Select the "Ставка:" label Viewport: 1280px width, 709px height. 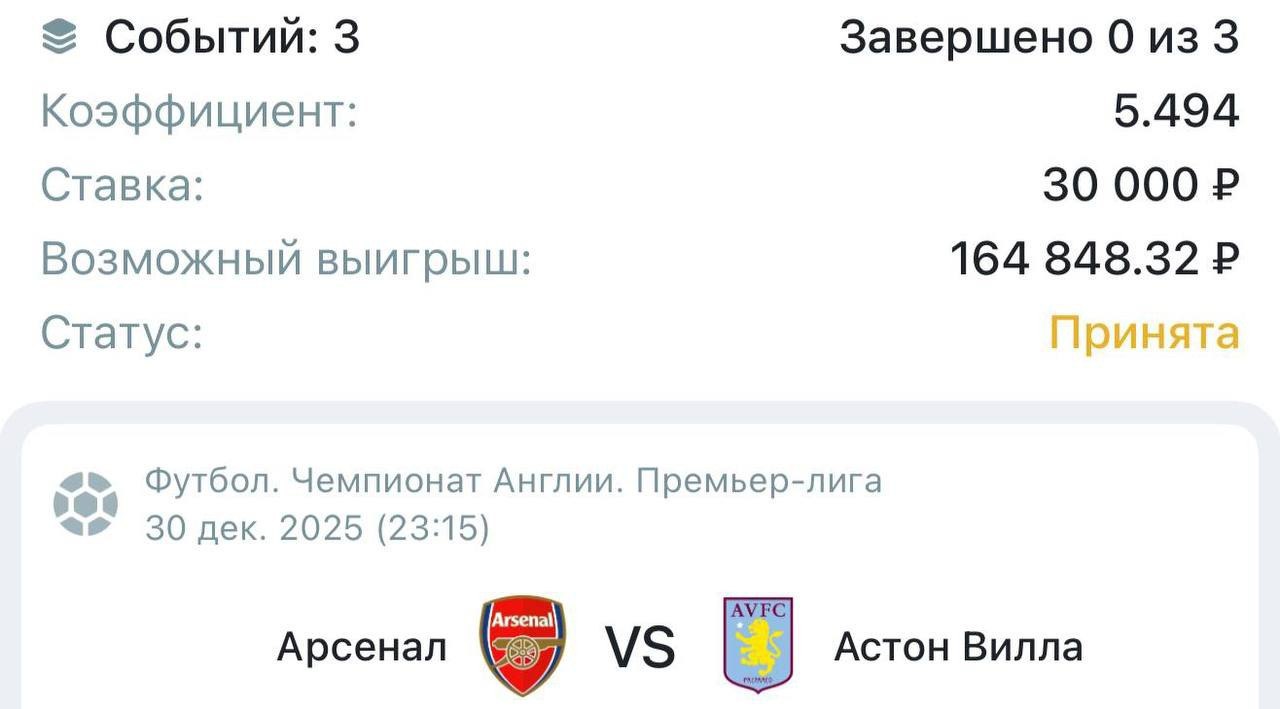(122, 186)
